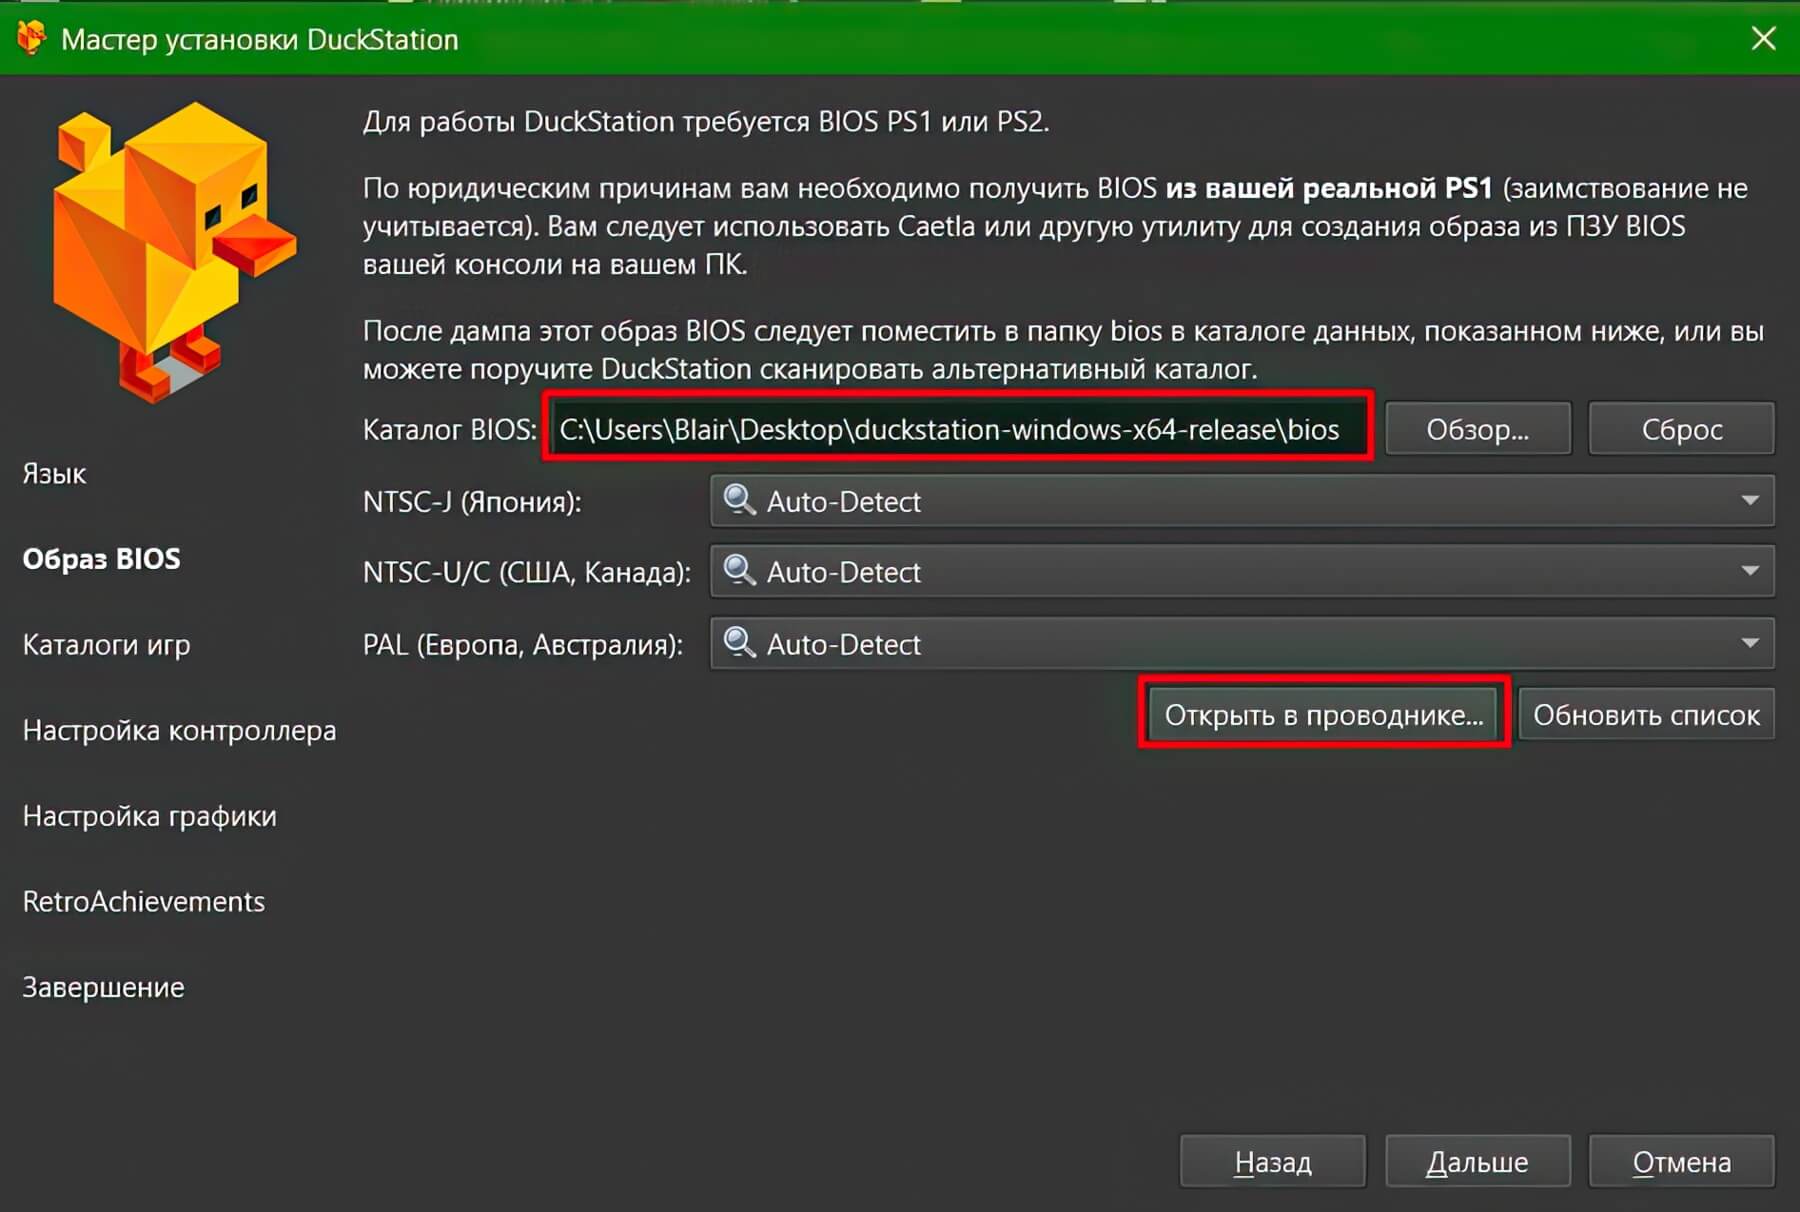Expand the NTSC-U/C dropdown arrow
Image resolution: width=1800 pixels, height=1212 pixels.
coord(1750,571)
